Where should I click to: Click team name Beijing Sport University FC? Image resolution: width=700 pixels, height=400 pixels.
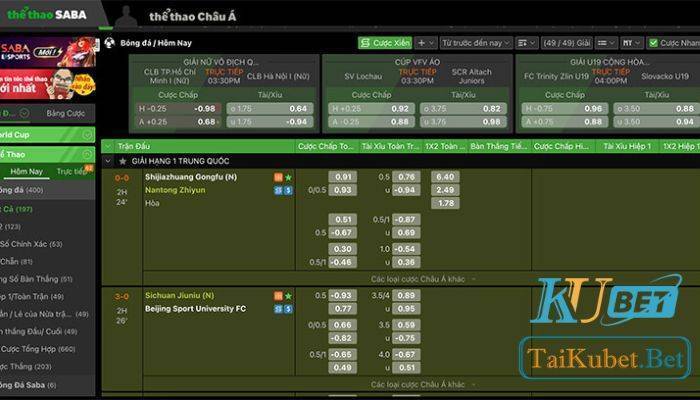point(196,308)
